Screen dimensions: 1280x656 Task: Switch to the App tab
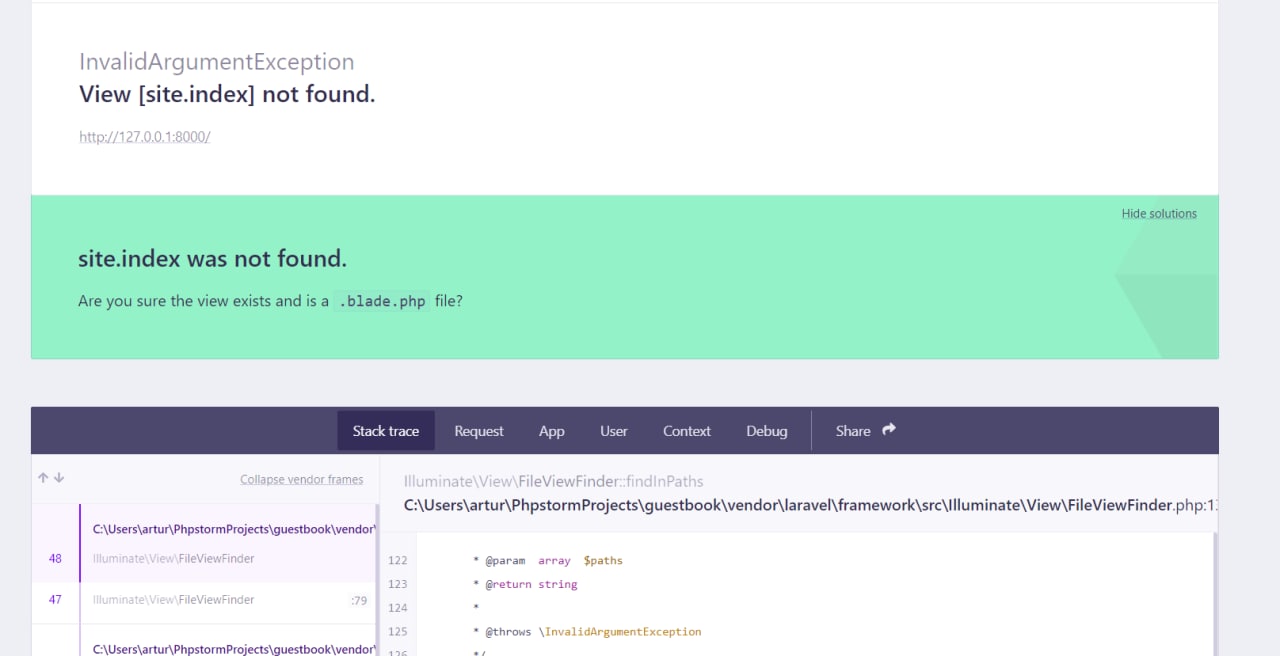pos(552,431)
